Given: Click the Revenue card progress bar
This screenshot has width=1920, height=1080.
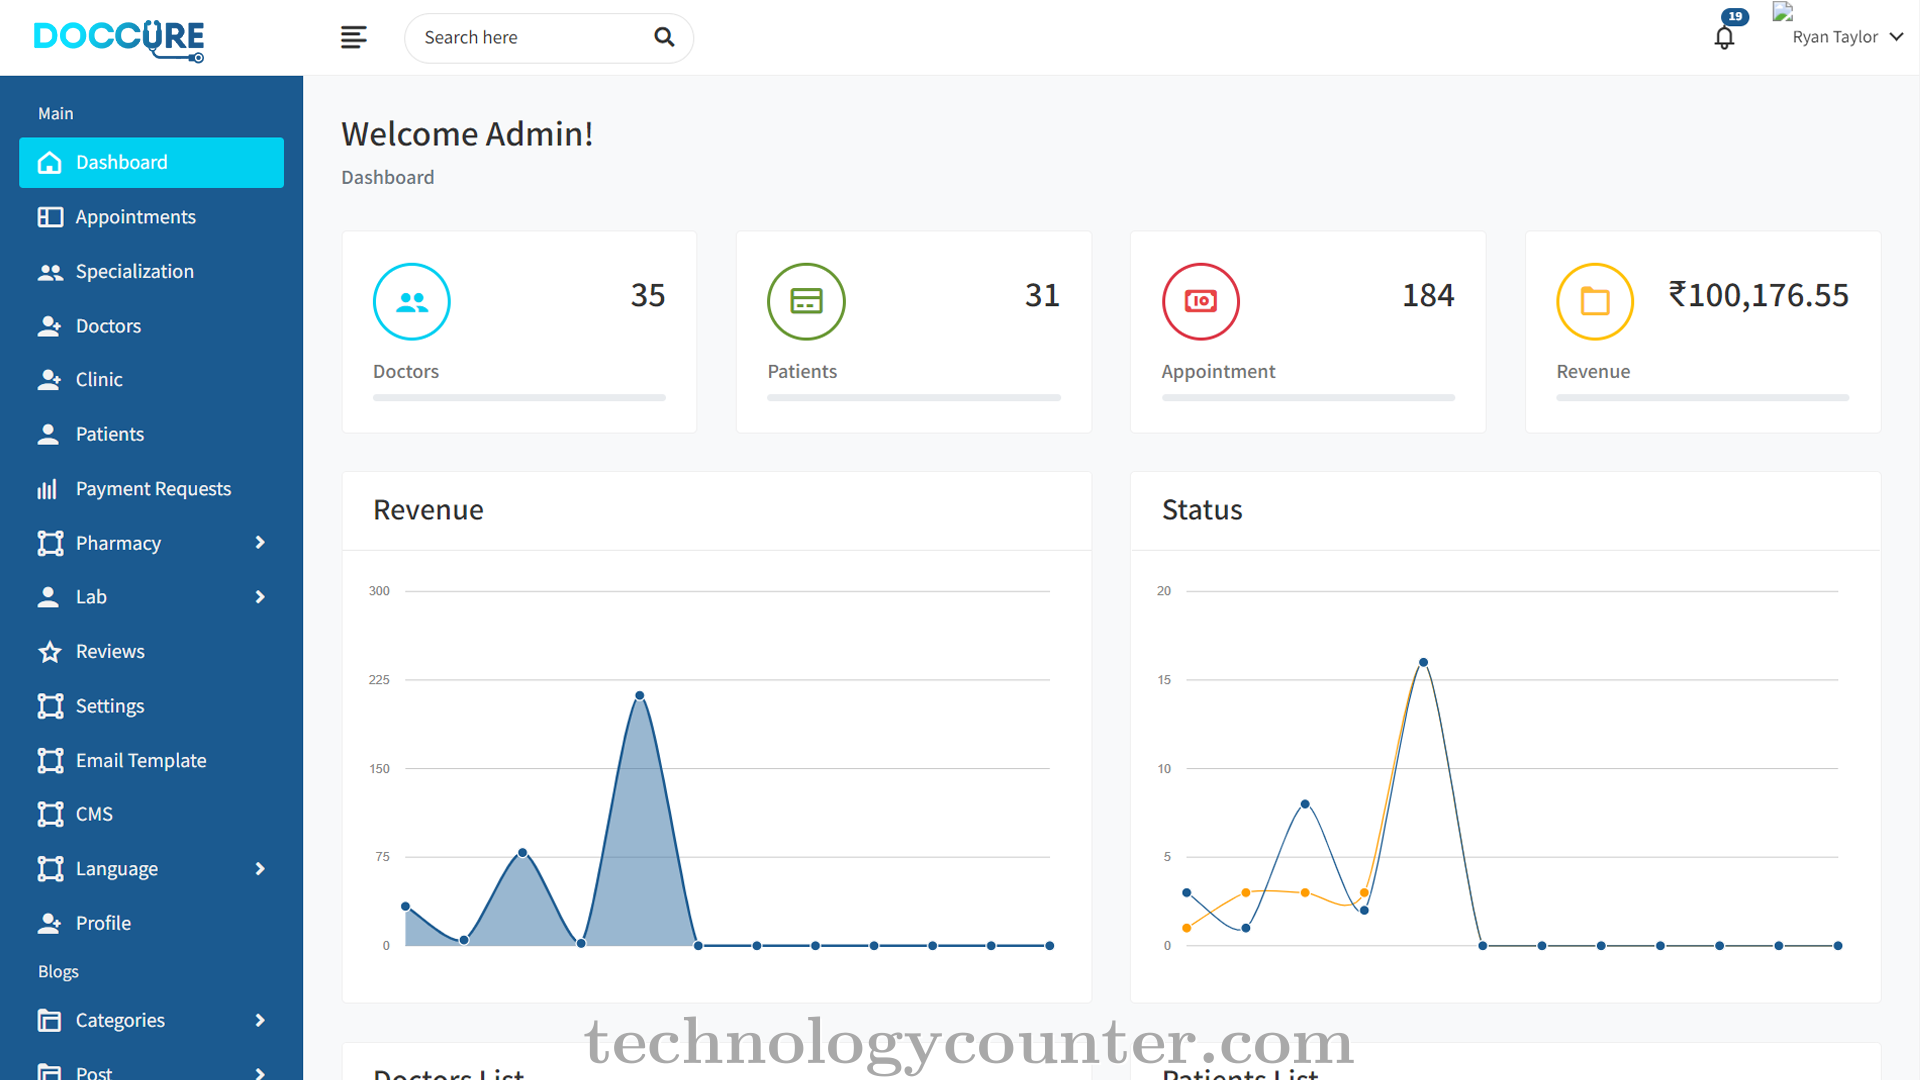Looking at the screenshot, I should [1702, 398].
